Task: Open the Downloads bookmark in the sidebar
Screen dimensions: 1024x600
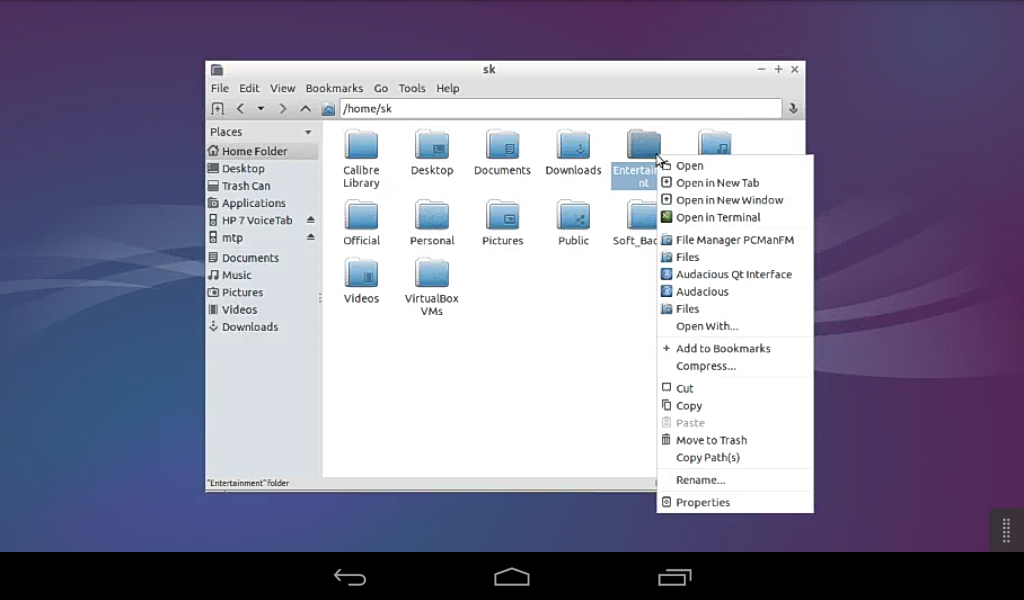Action: (x=261, y=327)
